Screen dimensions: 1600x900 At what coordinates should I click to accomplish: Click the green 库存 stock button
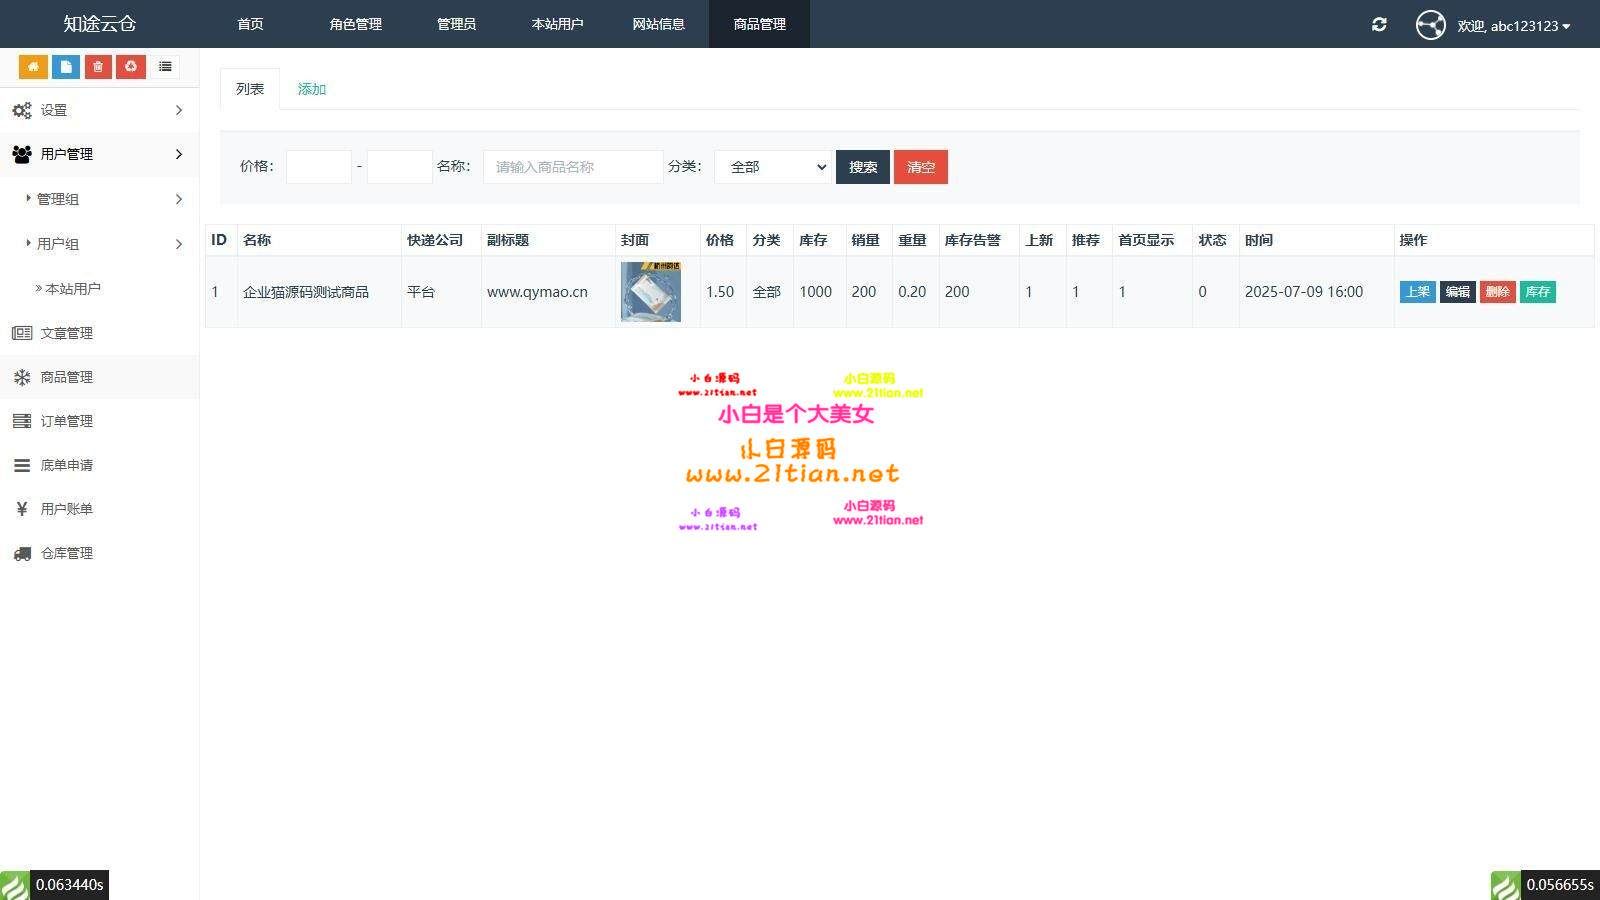(x=1537, y=292)
